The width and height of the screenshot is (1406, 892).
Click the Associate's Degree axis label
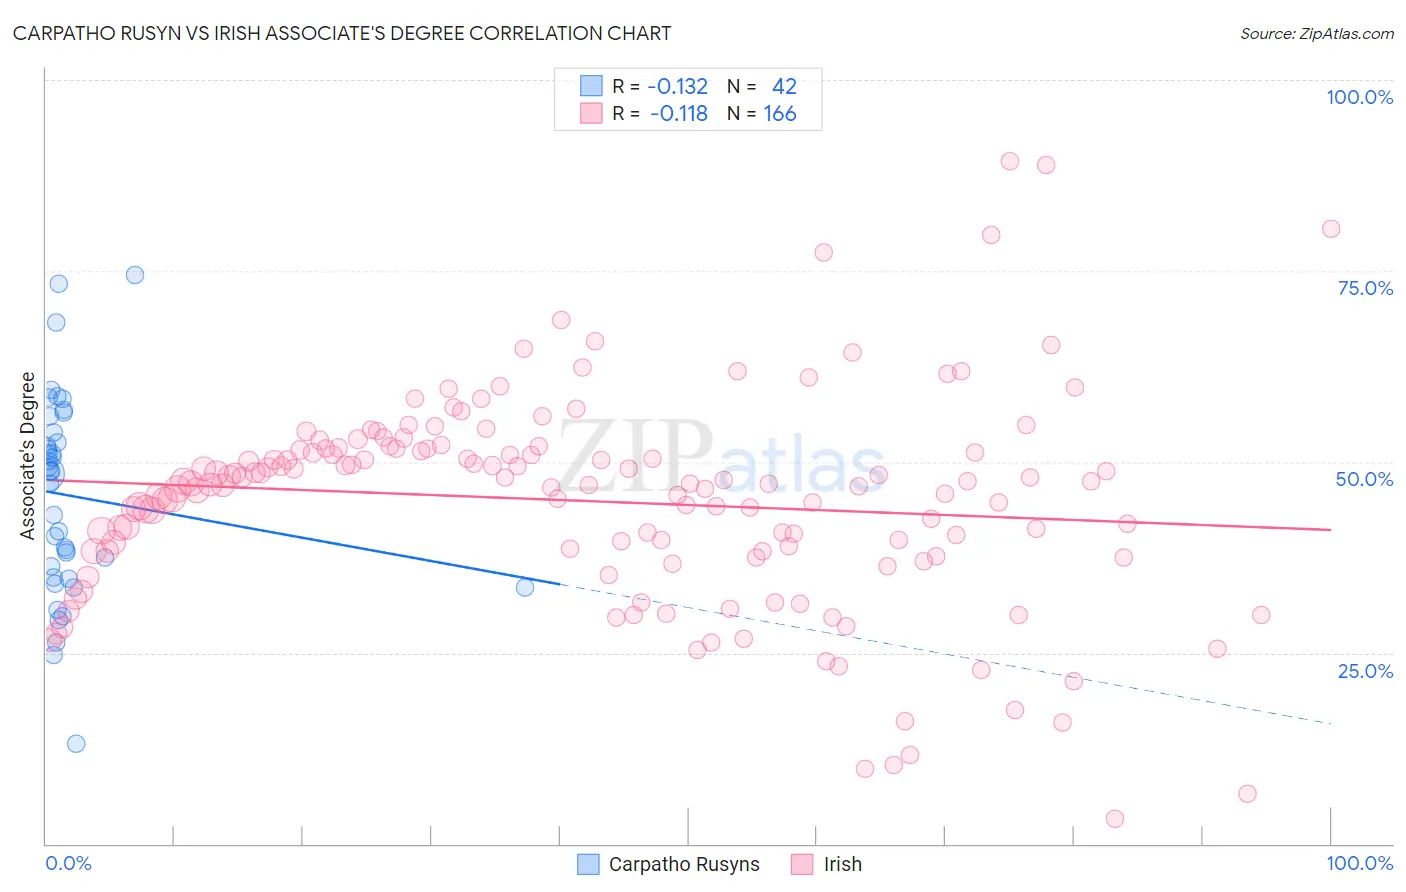coord(27,456)
